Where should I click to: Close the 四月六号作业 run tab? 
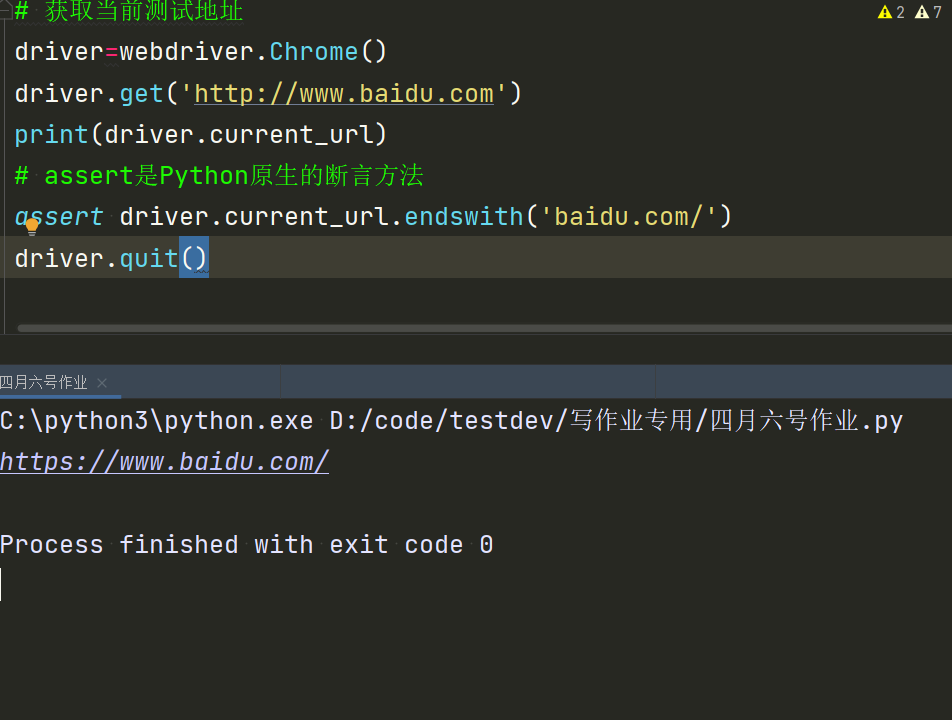click(102, 382)
